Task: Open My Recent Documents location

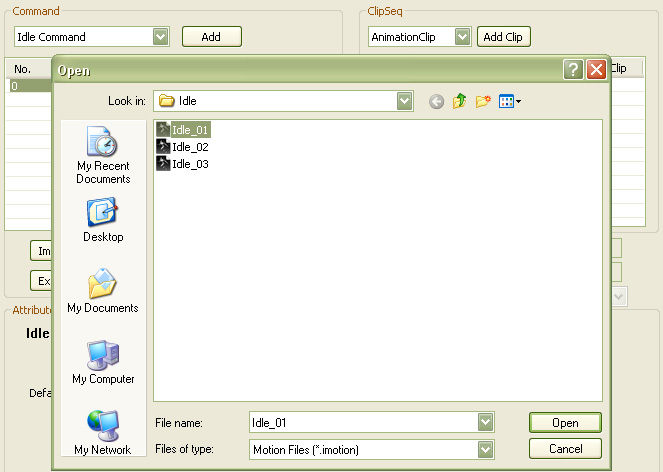Action: 103,155
